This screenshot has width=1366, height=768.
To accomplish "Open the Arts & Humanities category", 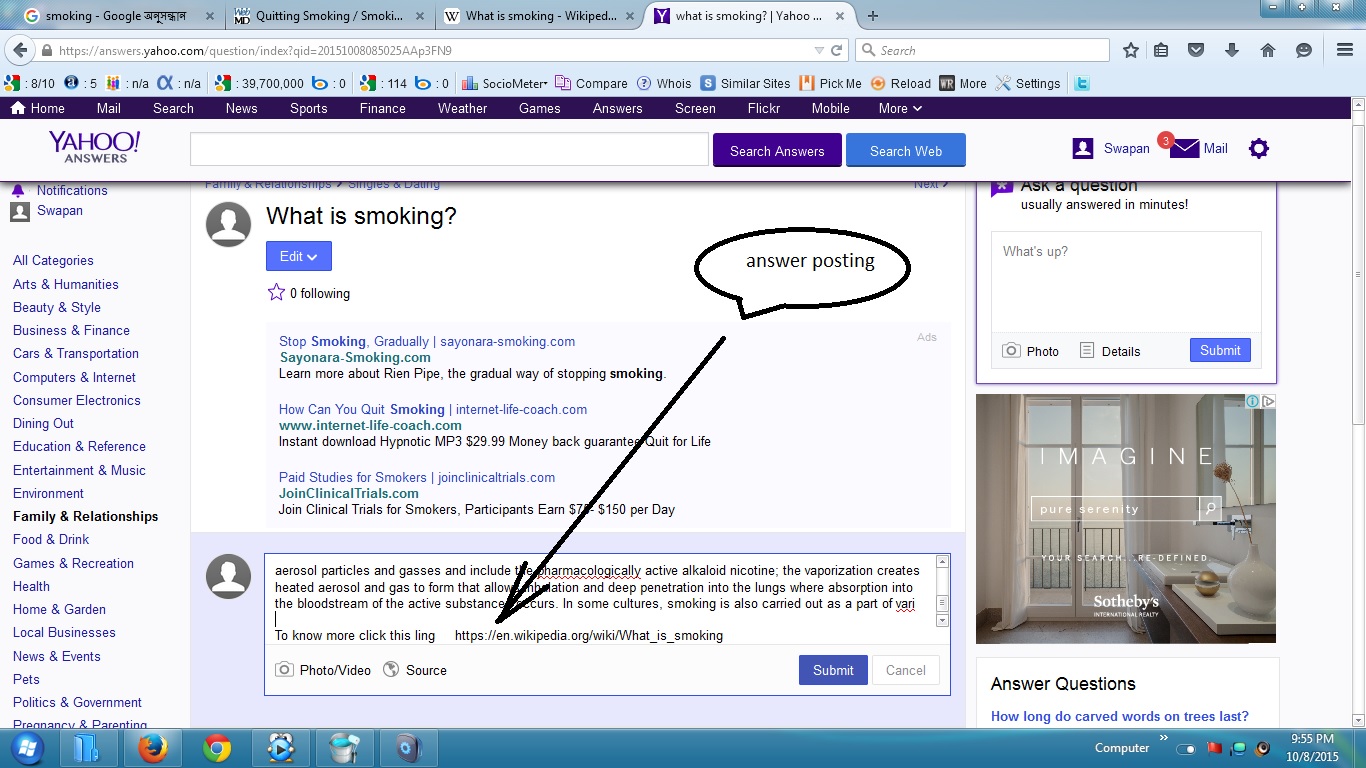I will click(x=65, y=284).
